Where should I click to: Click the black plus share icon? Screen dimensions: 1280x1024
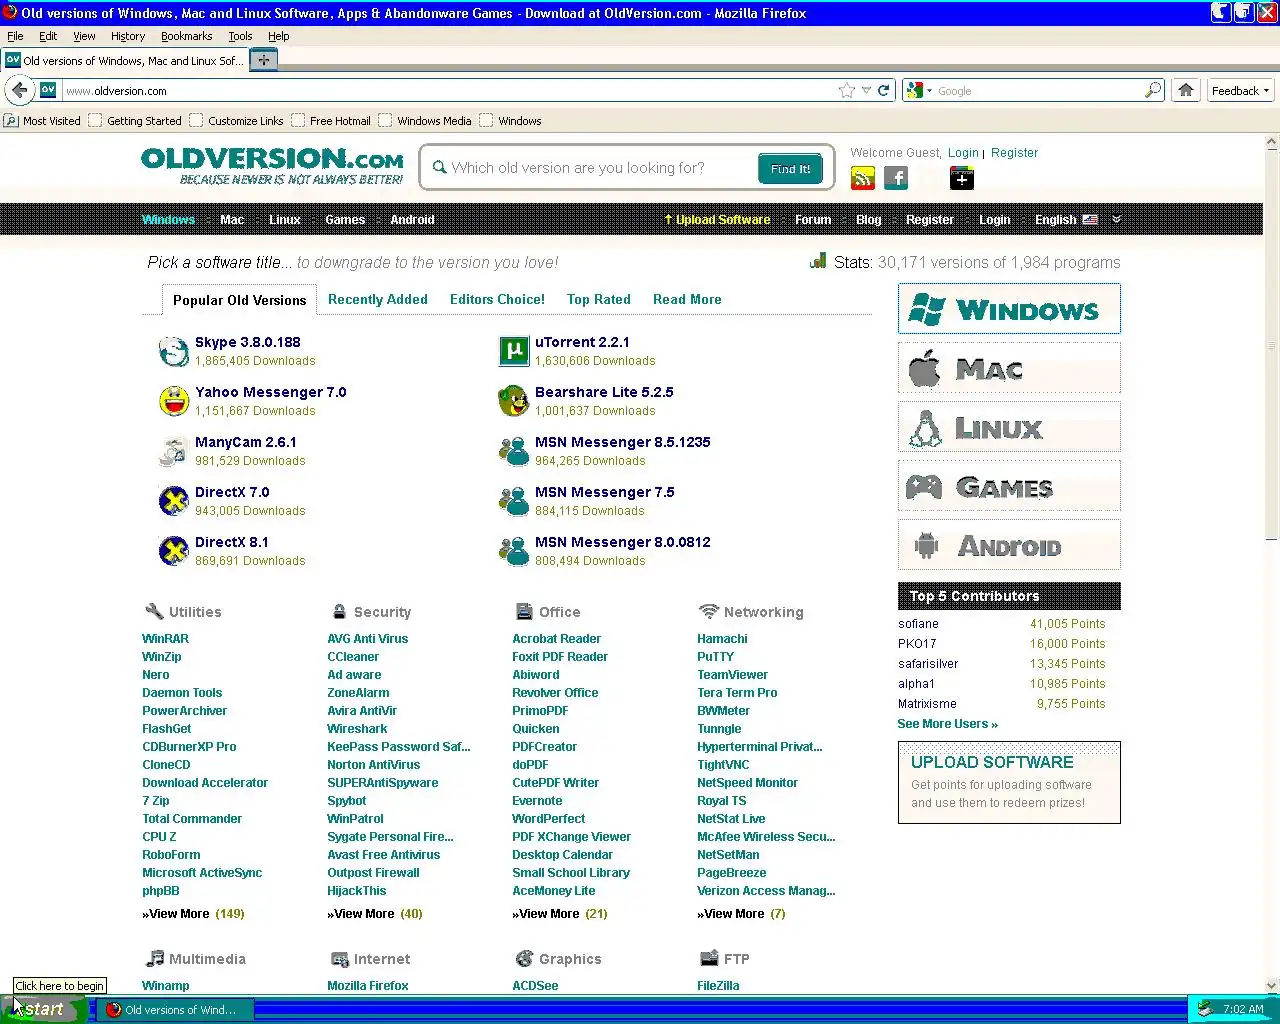961,179
